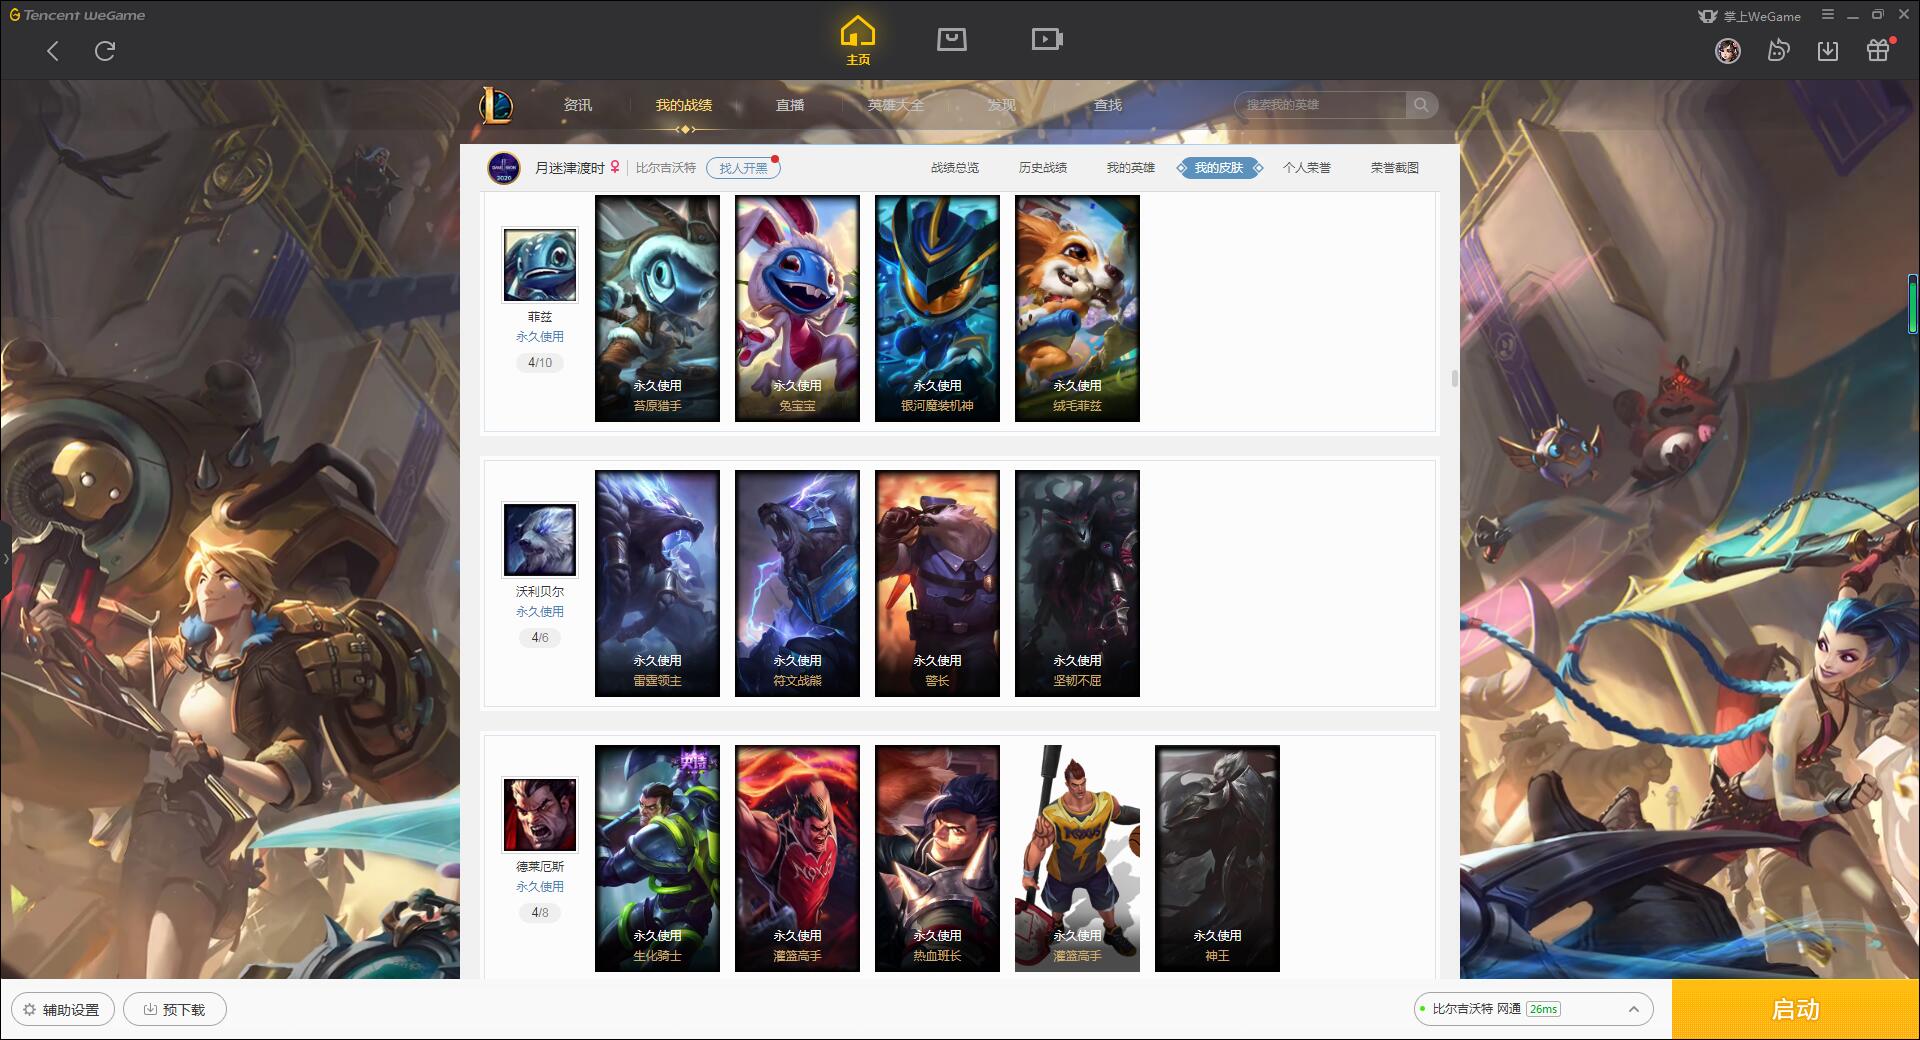Click the 启动 launch button
The width and height of the screenshot is (1920, 1040).
pyautogui.click(x=1795, y=1009)
